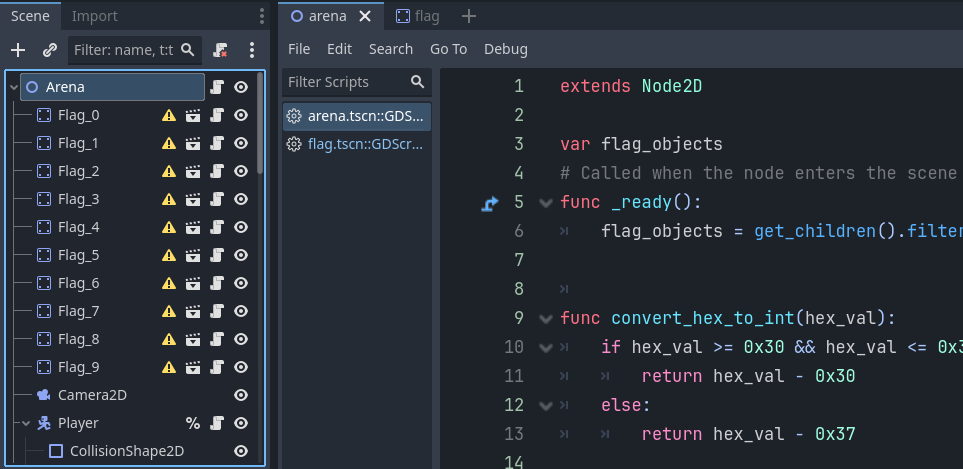The image size is (963, 469).
Task: Add a new child node with plus icon
Action: tap(18, 50)
